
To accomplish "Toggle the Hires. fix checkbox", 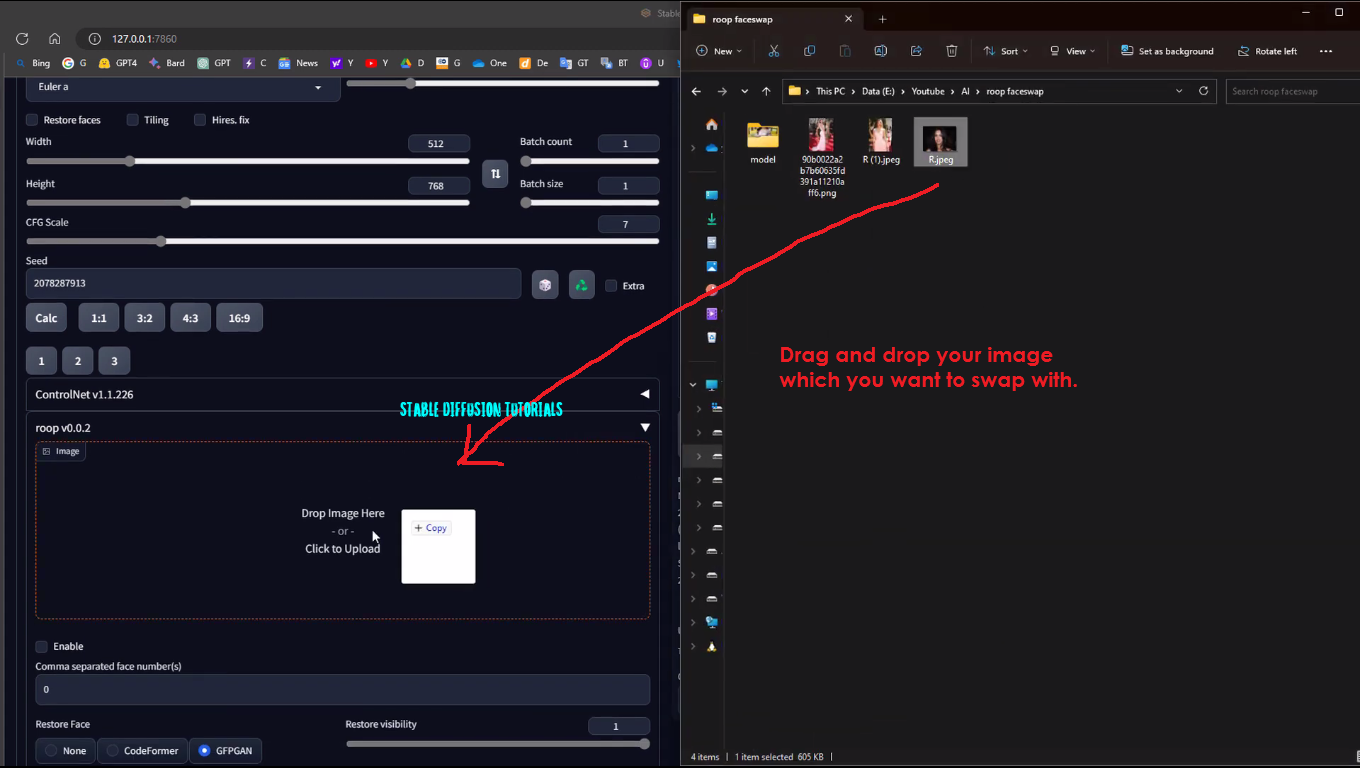I will pos(200,120).
